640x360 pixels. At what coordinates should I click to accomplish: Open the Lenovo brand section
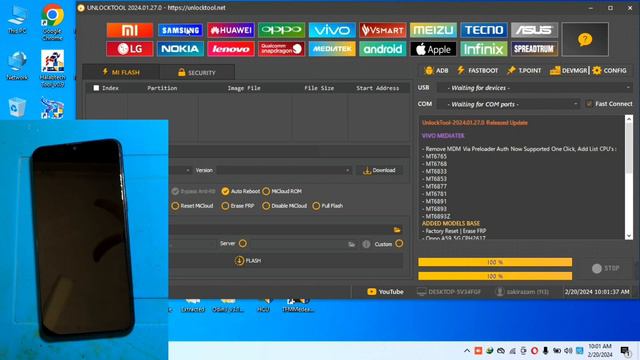click(x=231, y=49)
